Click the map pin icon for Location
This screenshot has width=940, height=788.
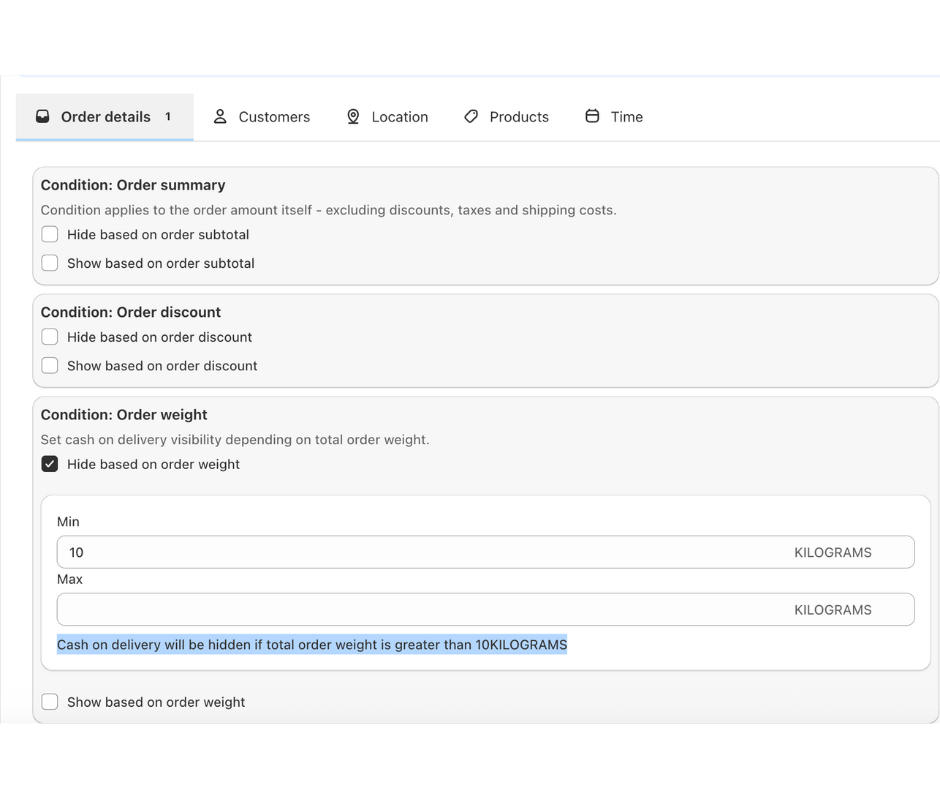[x=353, y=117]
